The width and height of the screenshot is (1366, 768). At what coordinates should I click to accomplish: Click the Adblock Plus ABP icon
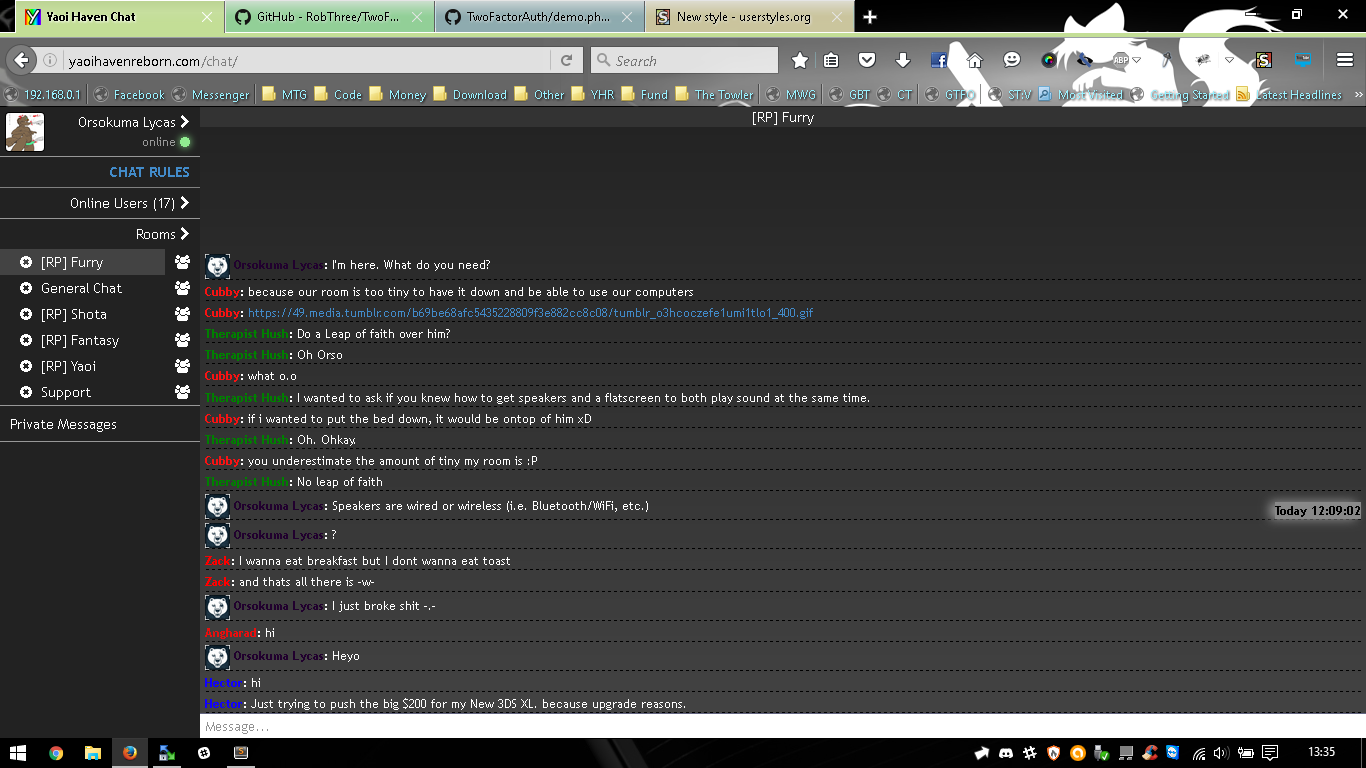pyautogui.click(x=1121, y=60)
